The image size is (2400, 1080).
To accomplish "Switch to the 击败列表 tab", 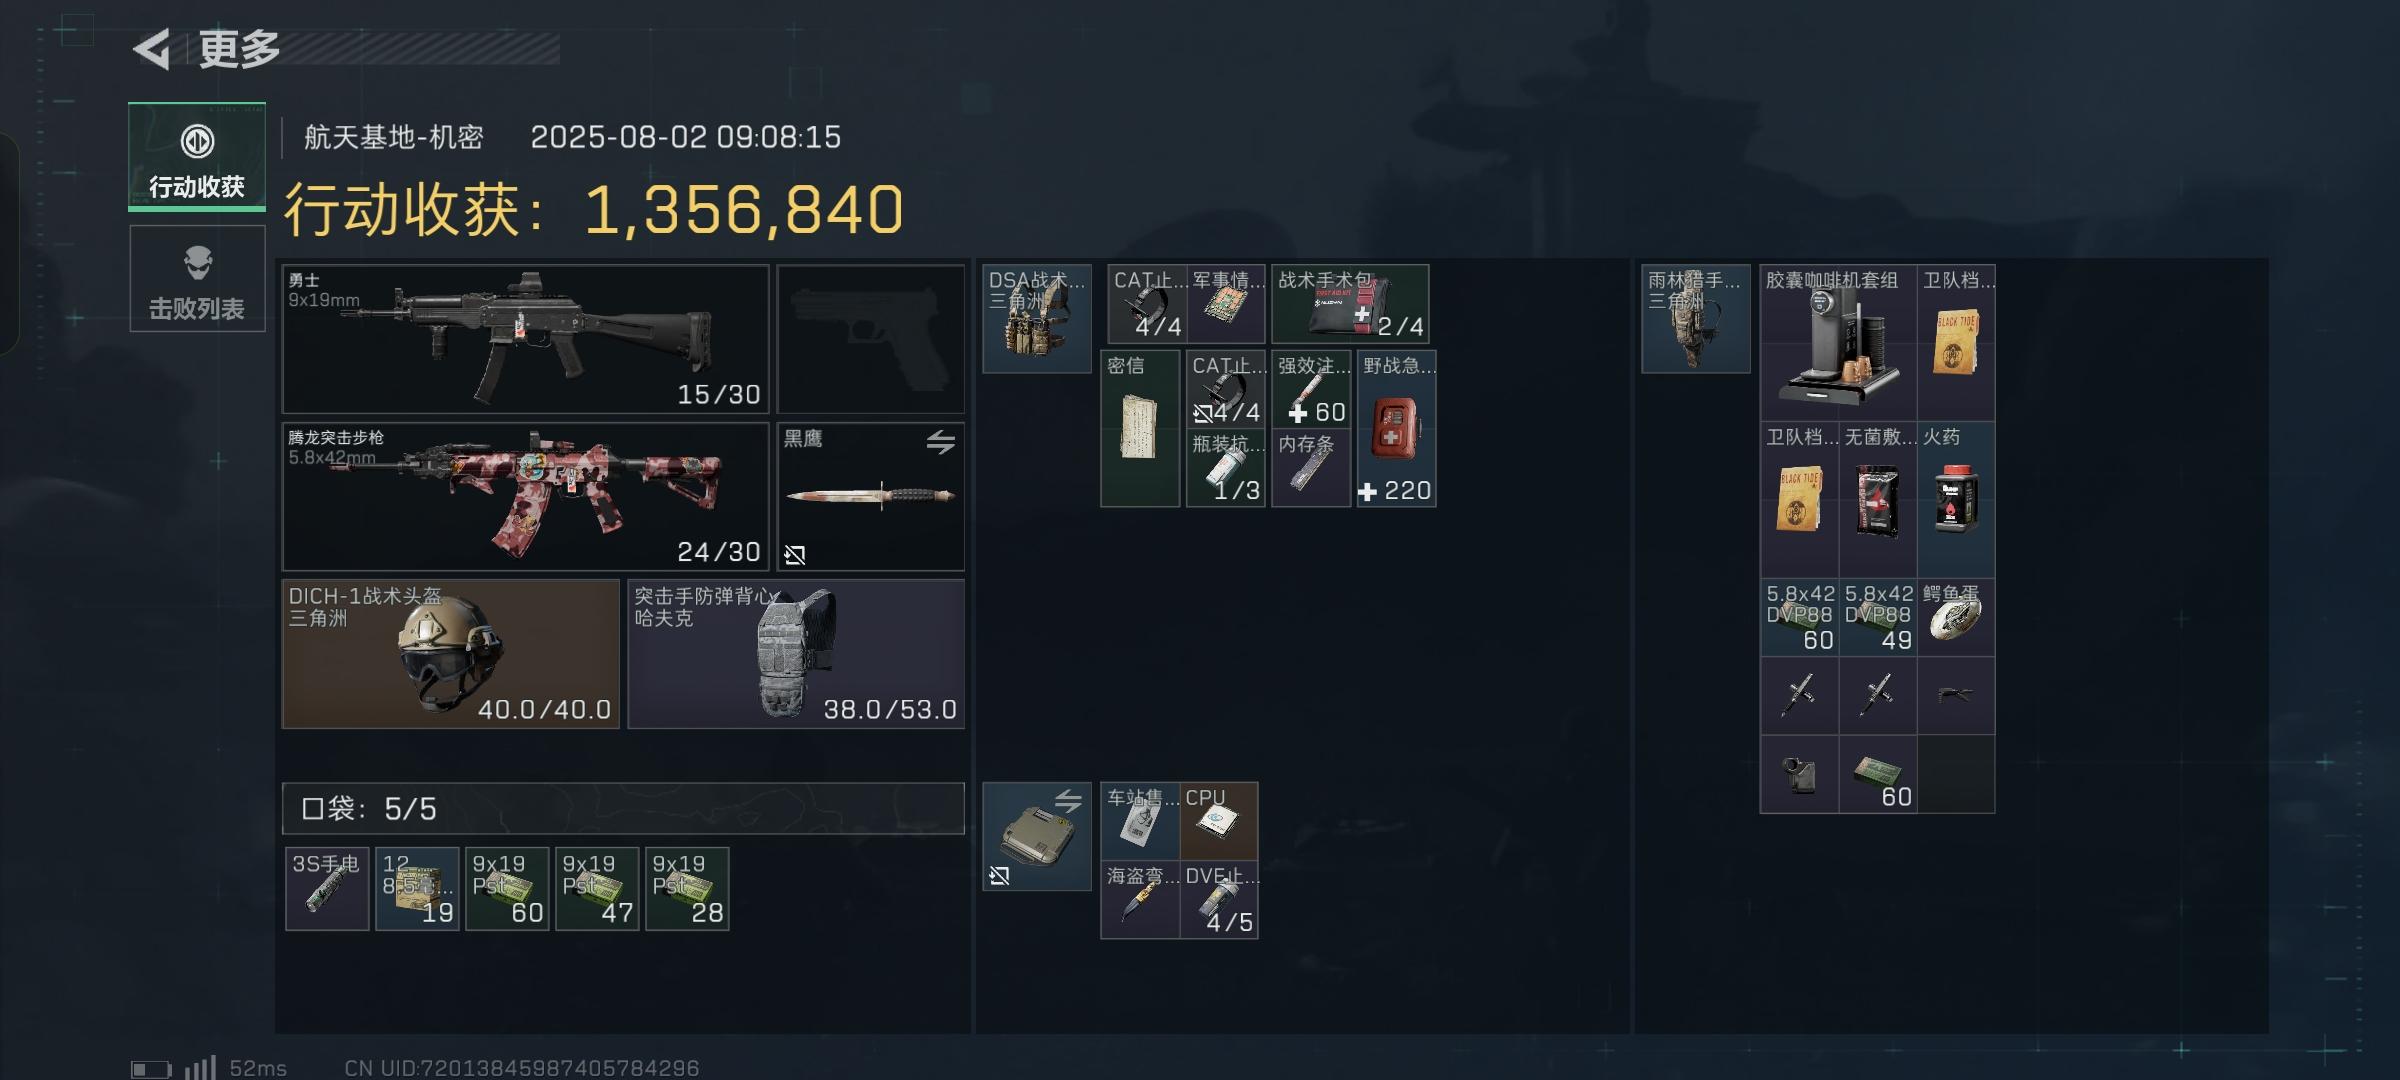I will [197, 279].
